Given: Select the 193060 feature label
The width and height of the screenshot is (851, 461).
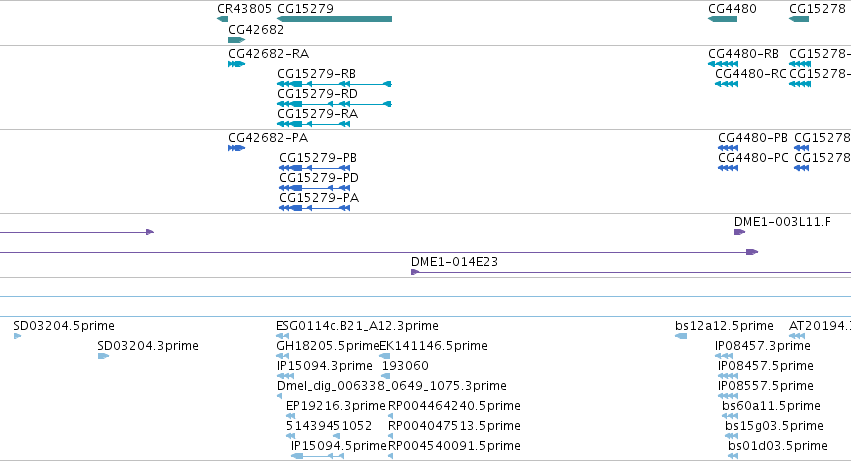Looking at the screenshot, I should [x=405, y=367].
